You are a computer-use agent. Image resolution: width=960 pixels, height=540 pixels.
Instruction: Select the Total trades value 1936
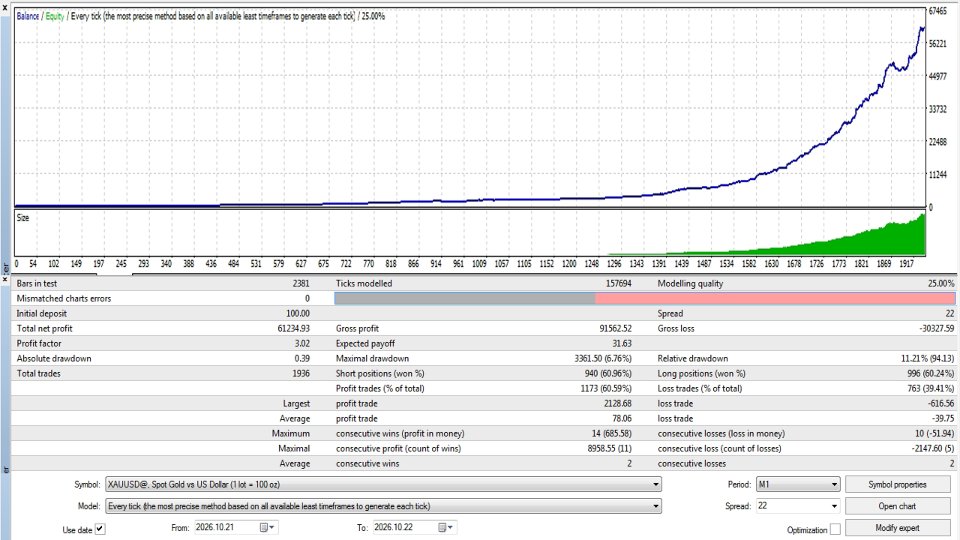point(301,373)
